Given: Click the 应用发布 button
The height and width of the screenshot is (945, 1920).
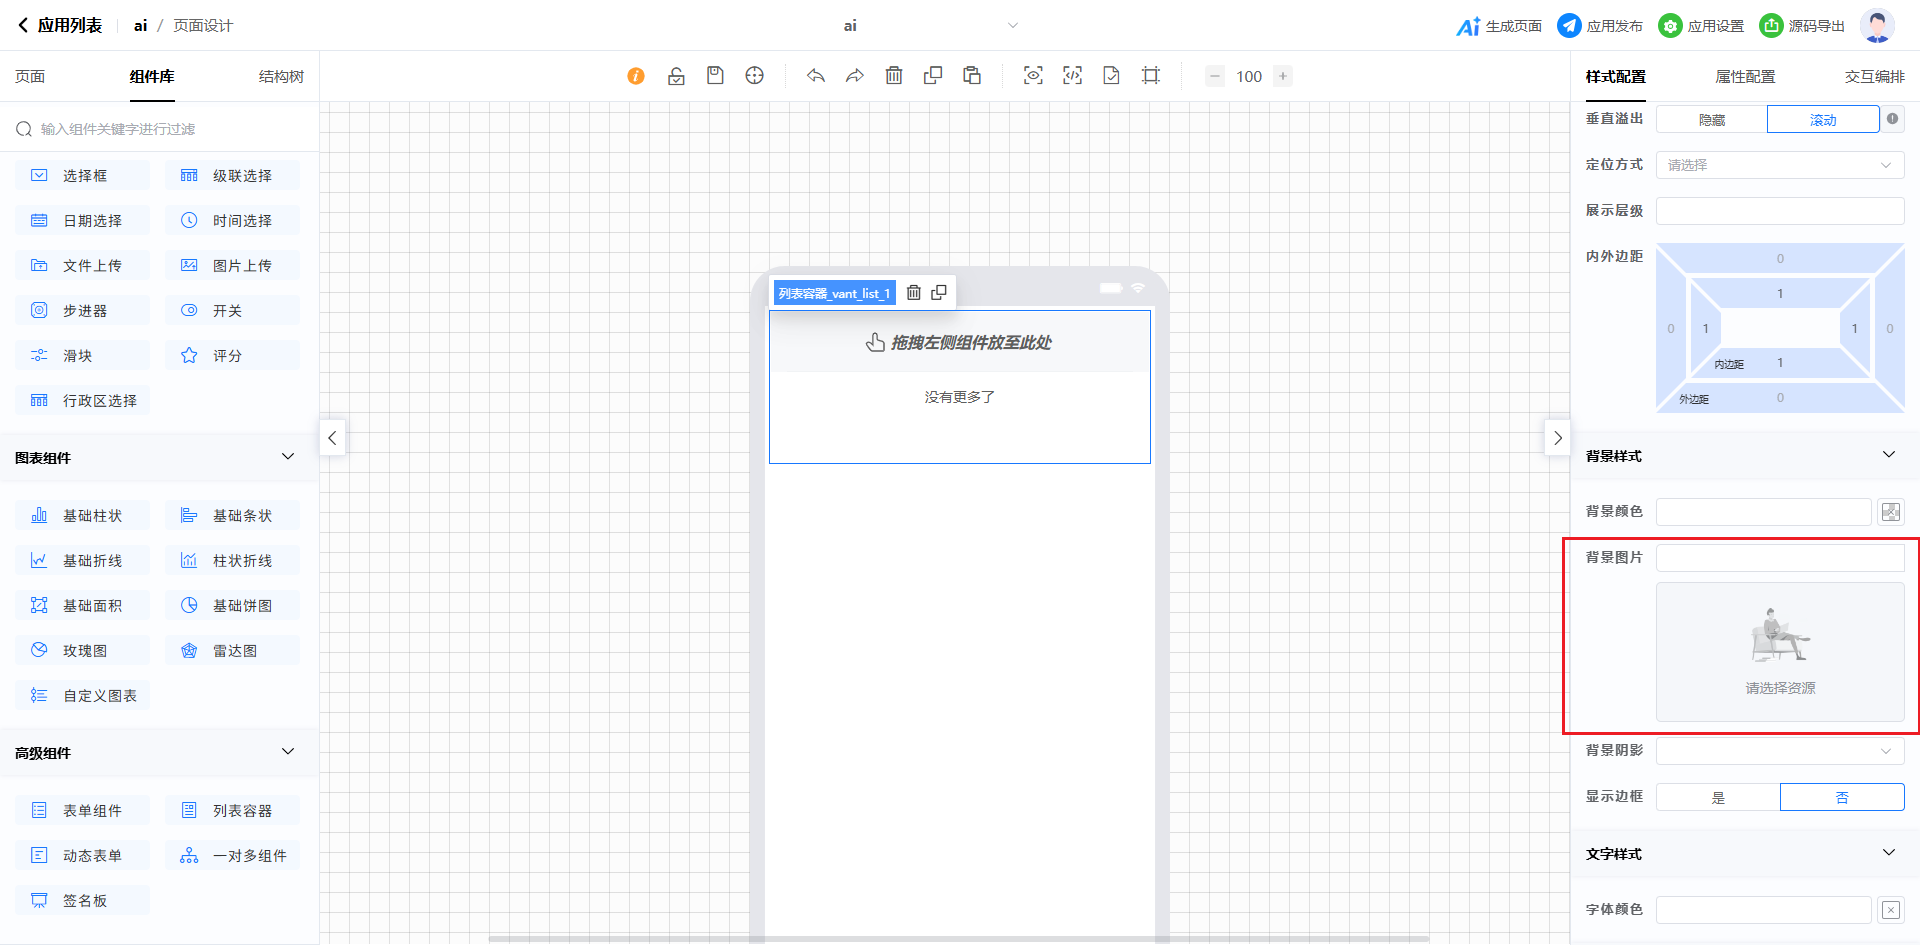Looking at the screenshot, I should coord(1600,26).
